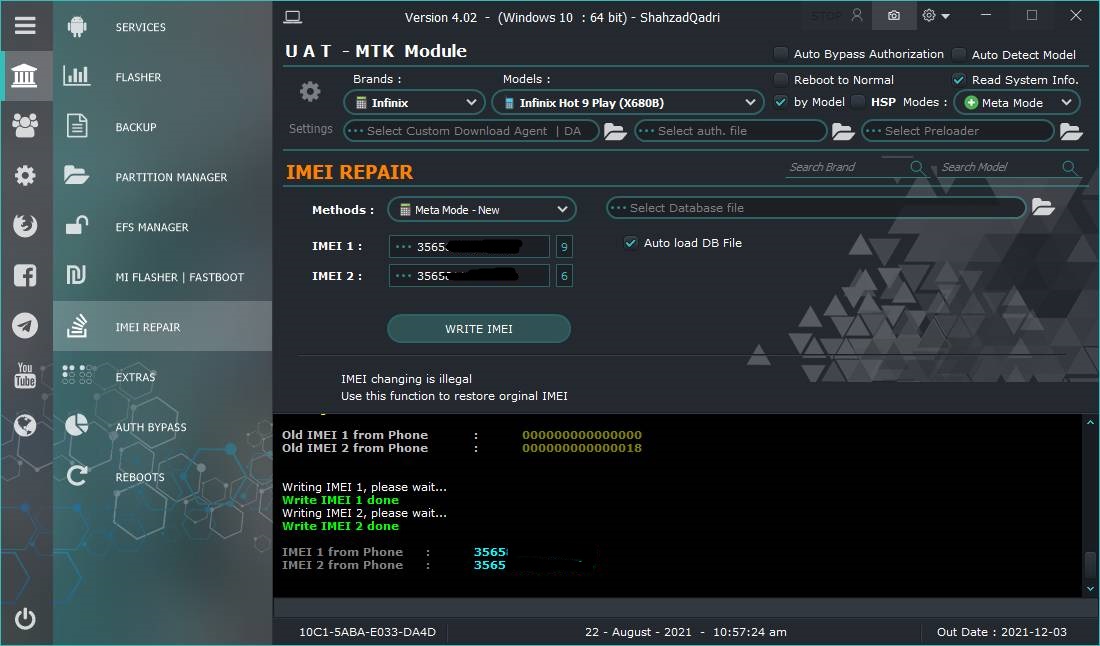Screen dimensions: 1100x646
Task: Click the Select Database file field
Action: (816, 208)
